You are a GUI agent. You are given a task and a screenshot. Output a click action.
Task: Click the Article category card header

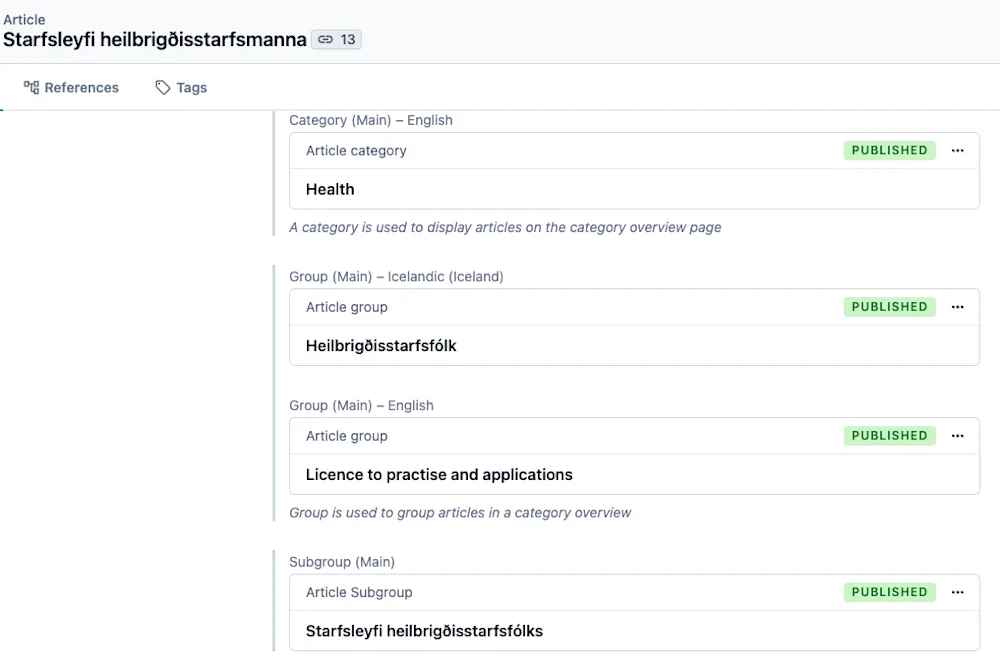click(x=356, y=151)
